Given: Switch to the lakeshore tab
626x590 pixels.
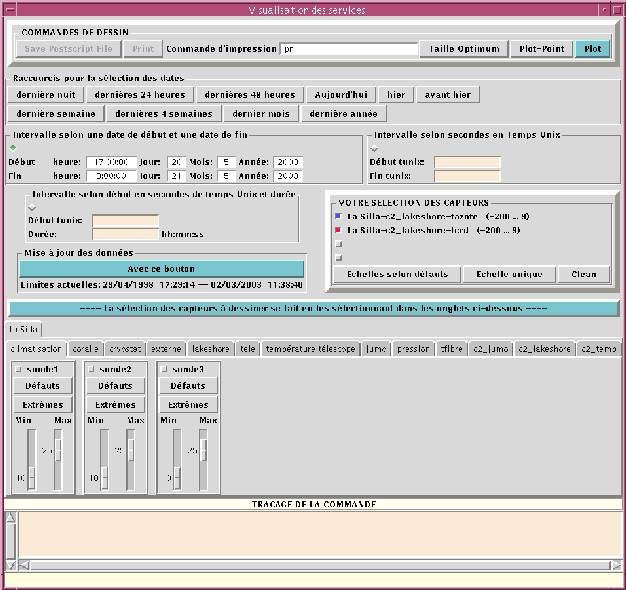Looking at the screenshot, I should tap(211, 349).
